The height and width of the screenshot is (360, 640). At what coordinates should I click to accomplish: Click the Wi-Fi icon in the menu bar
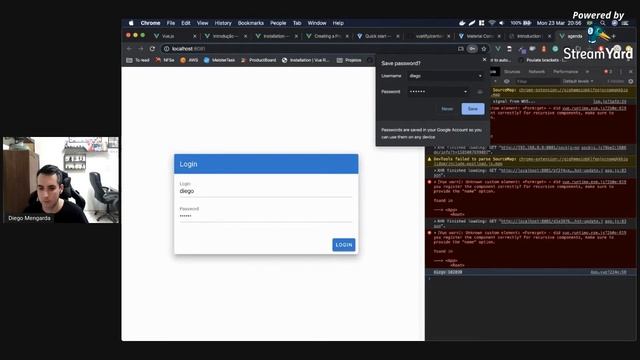coord(491,23)
